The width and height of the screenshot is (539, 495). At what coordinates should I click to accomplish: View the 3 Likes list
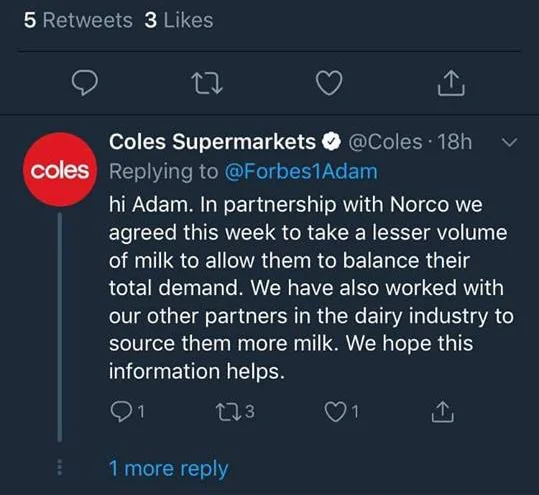click(x=179, y=20)
